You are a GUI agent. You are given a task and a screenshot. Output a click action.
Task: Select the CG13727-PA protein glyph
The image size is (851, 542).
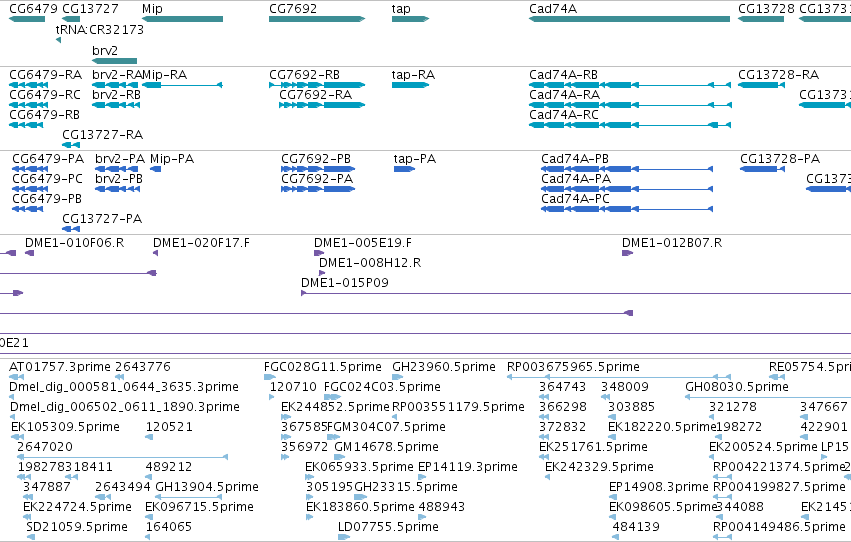pyautogui.click(x=71, y=229)
